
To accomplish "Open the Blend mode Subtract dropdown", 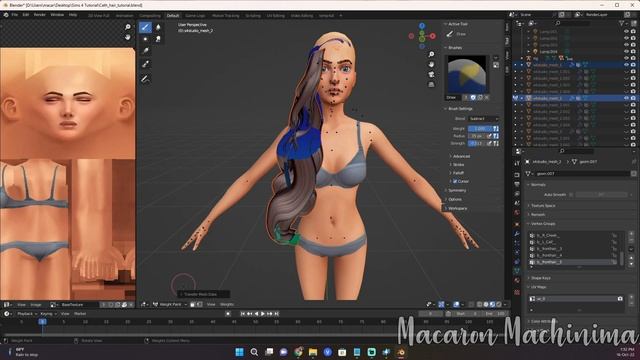I will tap(483, 119).
